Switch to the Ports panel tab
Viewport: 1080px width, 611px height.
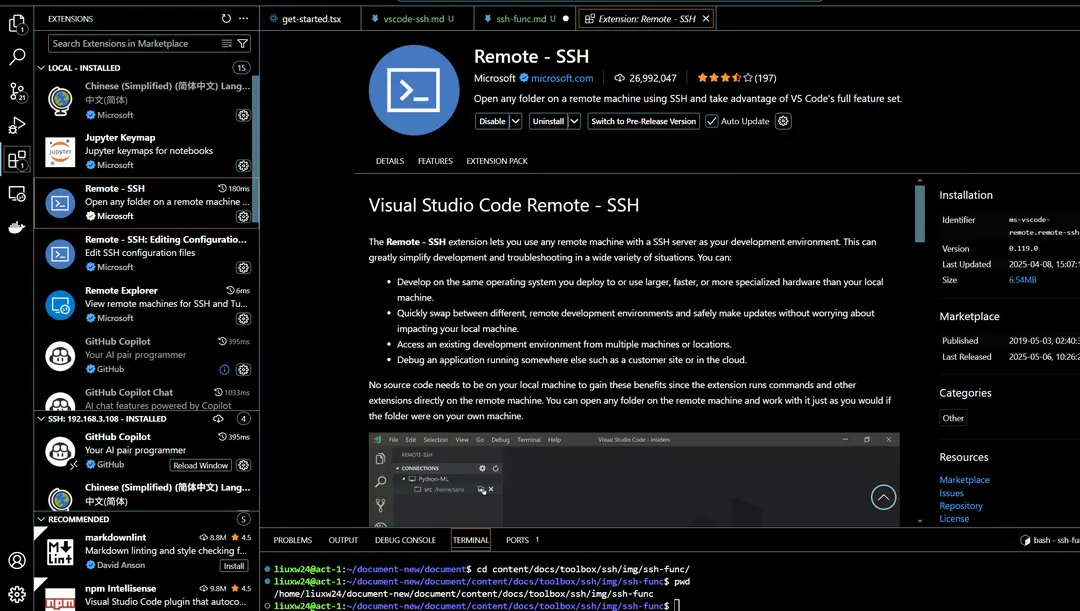pyautogui.click(x=517, y=540)
